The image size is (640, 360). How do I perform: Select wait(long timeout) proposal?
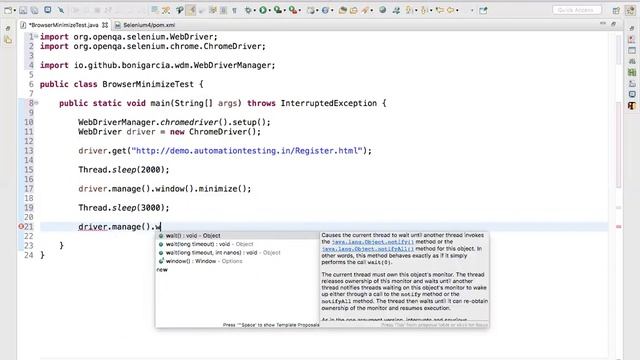237,244
